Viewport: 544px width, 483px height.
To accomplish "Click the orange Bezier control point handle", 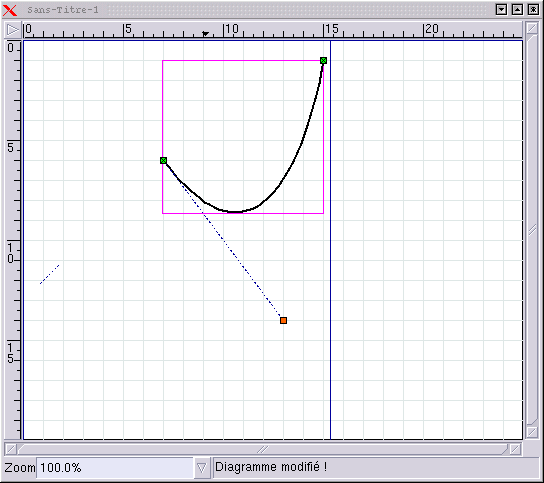I will [283, 320].
